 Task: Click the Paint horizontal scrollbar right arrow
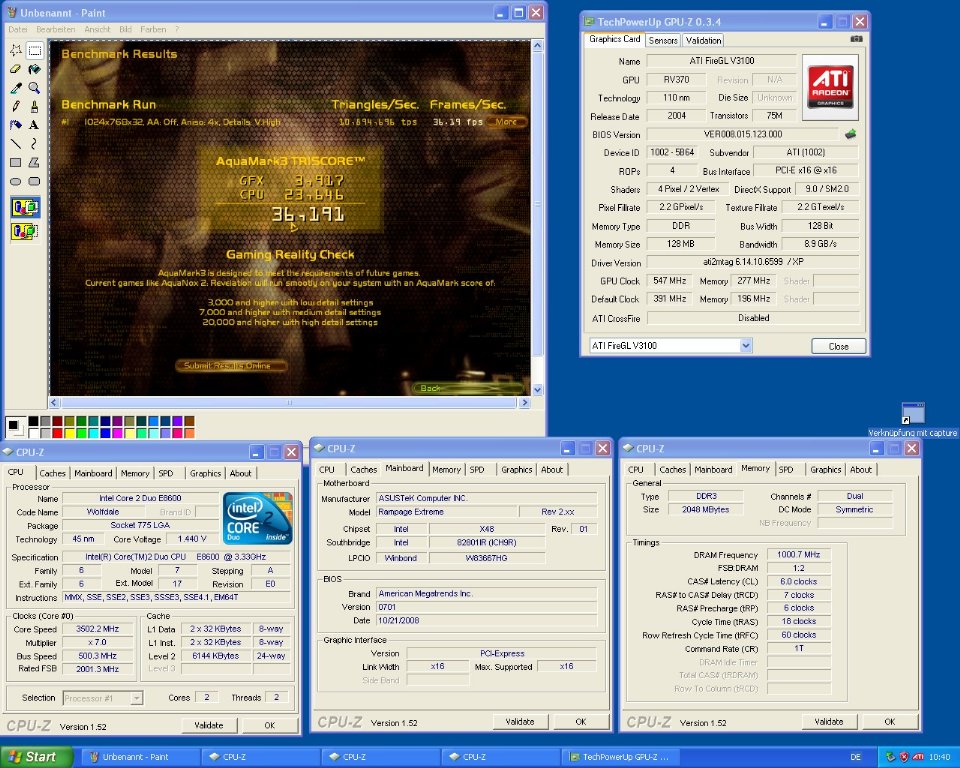524,402
